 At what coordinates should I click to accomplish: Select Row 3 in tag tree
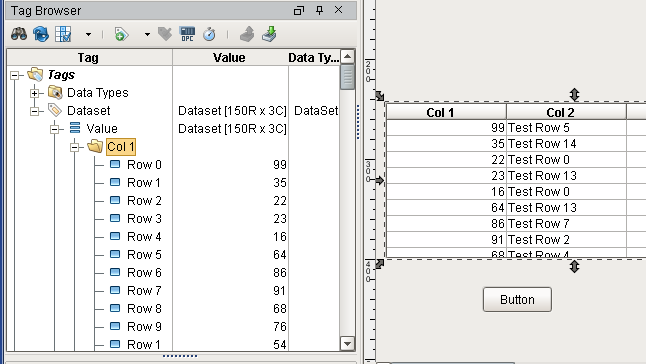[x=144, y=219]
